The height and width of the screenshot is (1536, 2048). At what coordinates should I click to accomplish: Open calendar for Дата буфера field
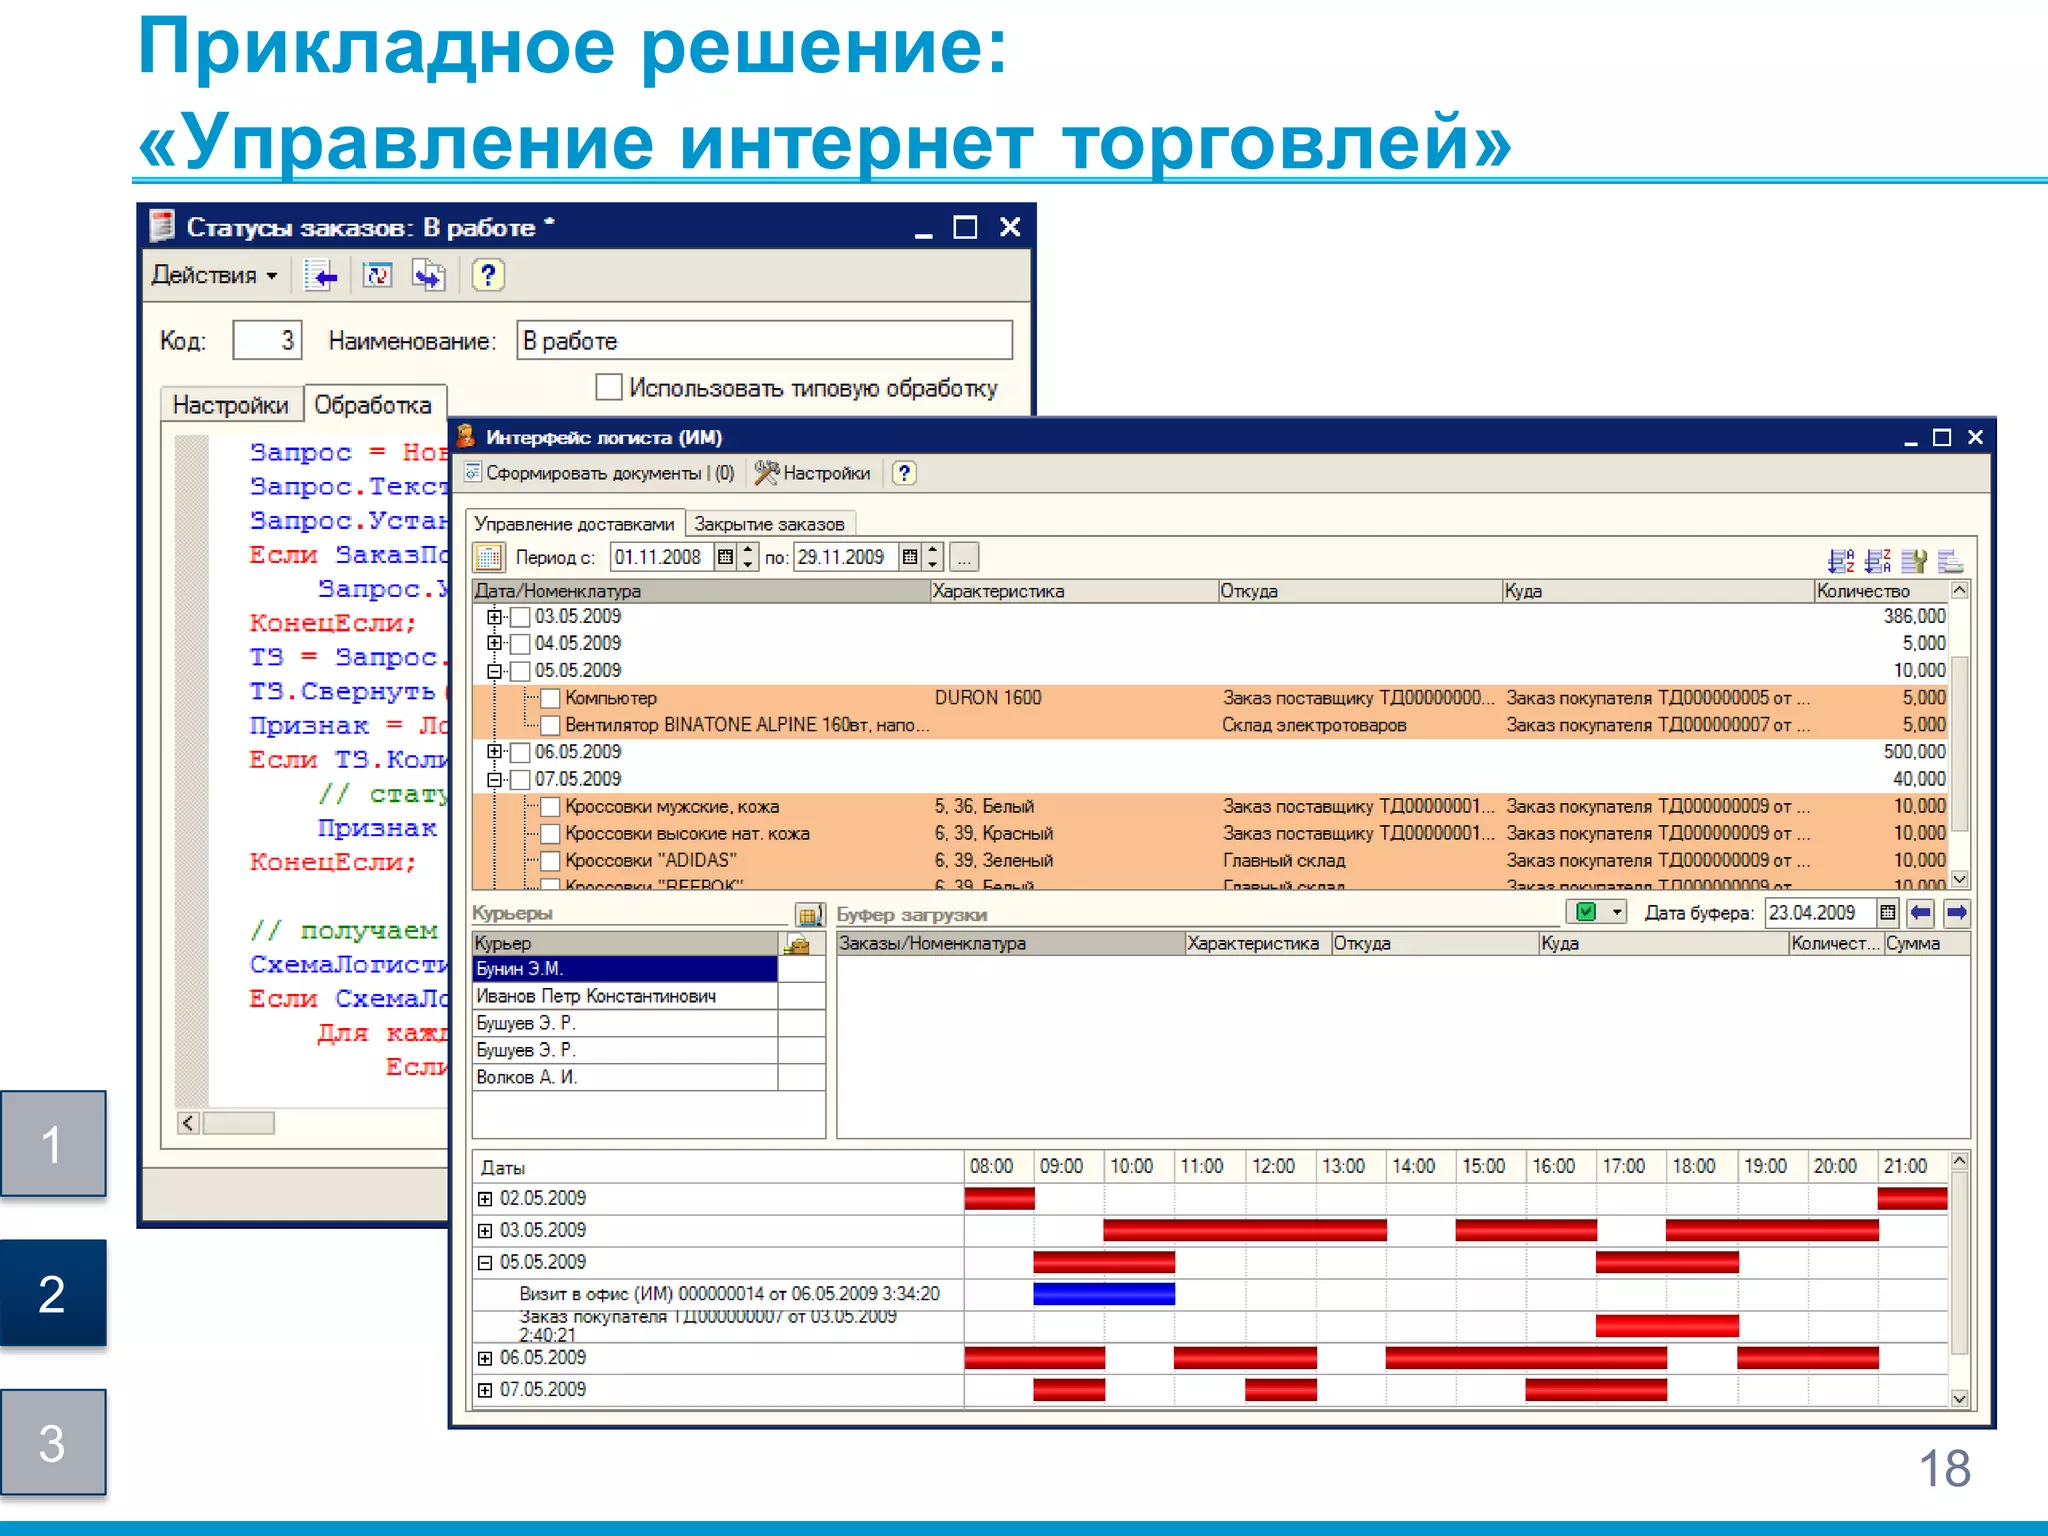pyautogui.click(x=1887, y=912)
